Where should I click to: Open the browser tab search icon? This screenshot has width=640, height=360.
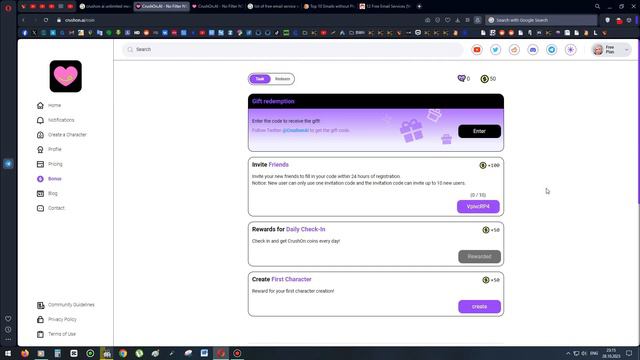(x=597, y=7)
